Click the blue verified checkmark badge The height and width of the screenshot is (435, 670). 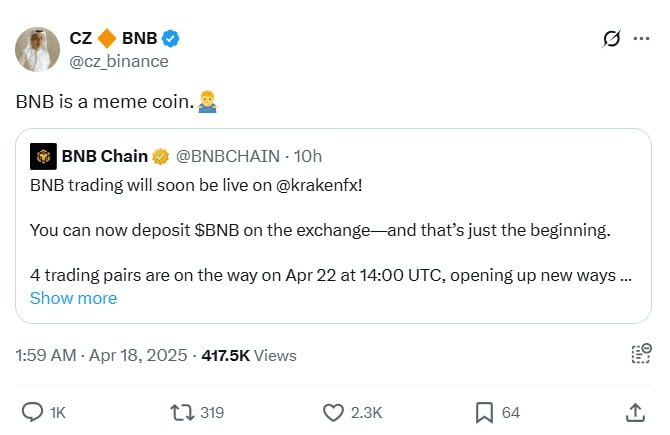click(170, 38)
